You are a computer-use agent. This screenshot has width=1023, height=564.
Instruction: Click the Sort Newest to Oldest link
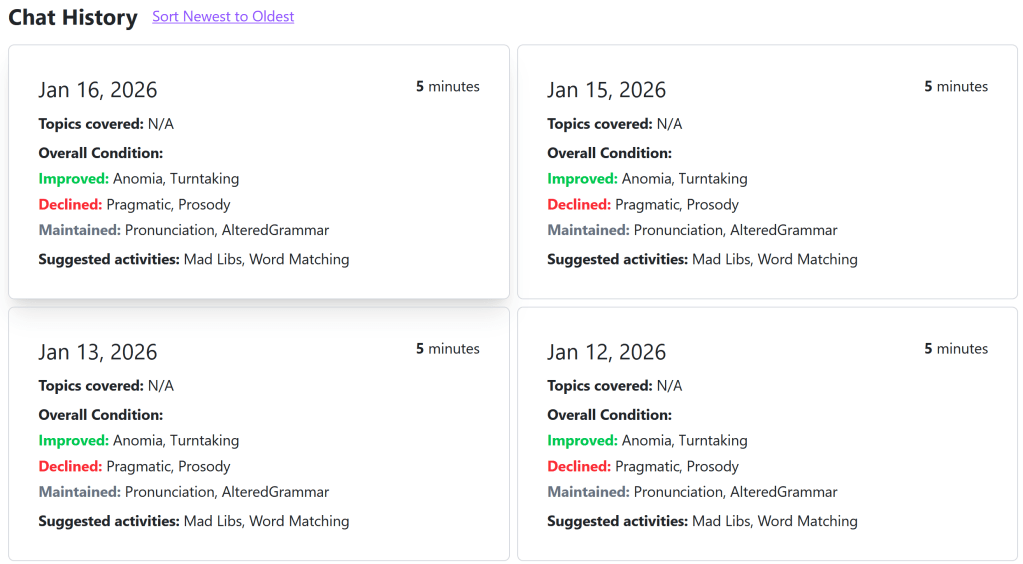click(x=223, y=17)
